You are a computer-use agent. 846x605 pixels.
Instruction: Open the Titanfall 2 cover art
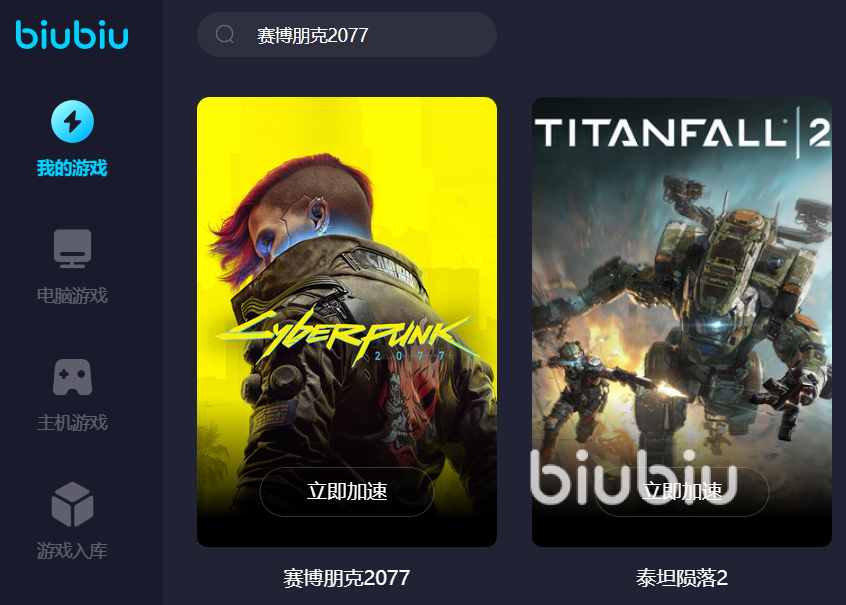682,322
